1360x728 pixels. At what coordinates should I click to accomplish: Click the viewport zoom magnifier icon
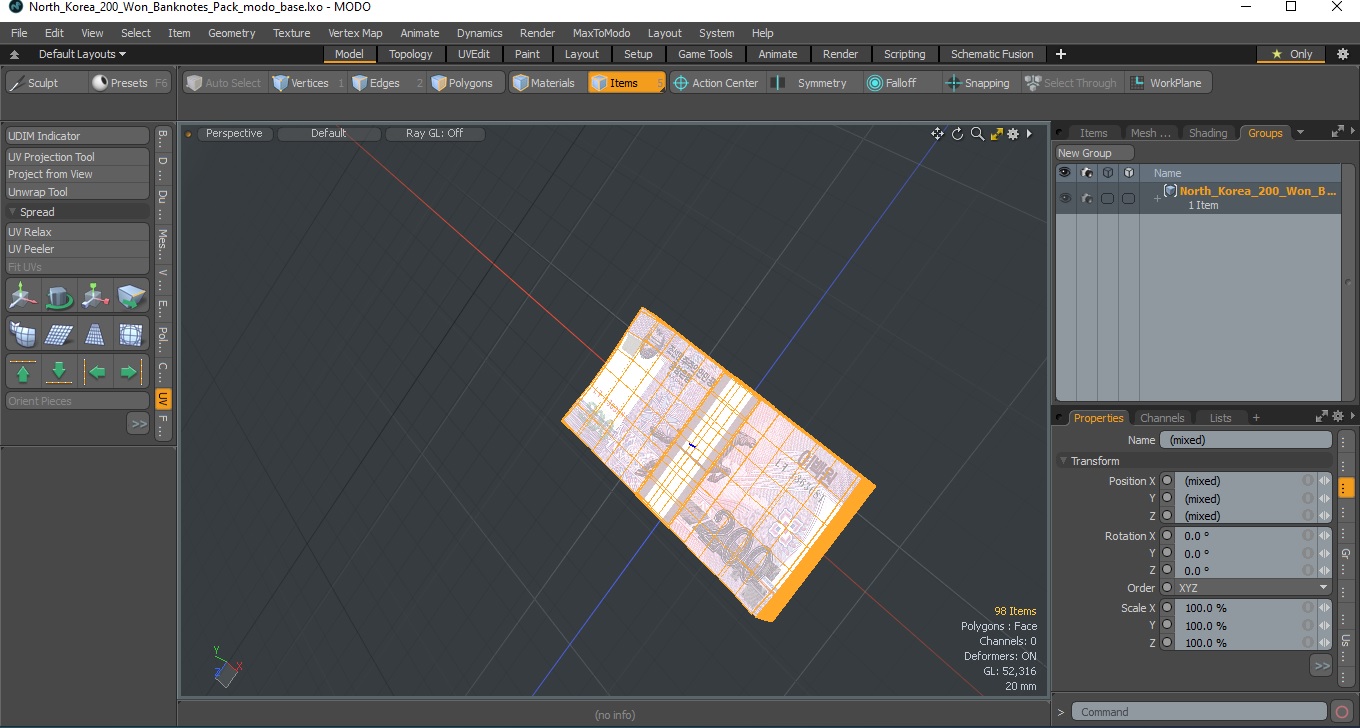[x=977, y=134]
